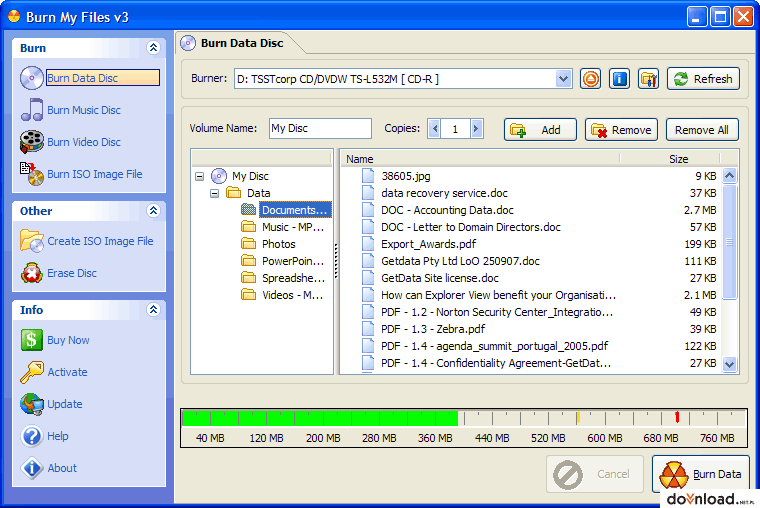Click the Burn Data Disc CD icon in sidebar
This screenshot has width=760, height=508.
[32, 78]
